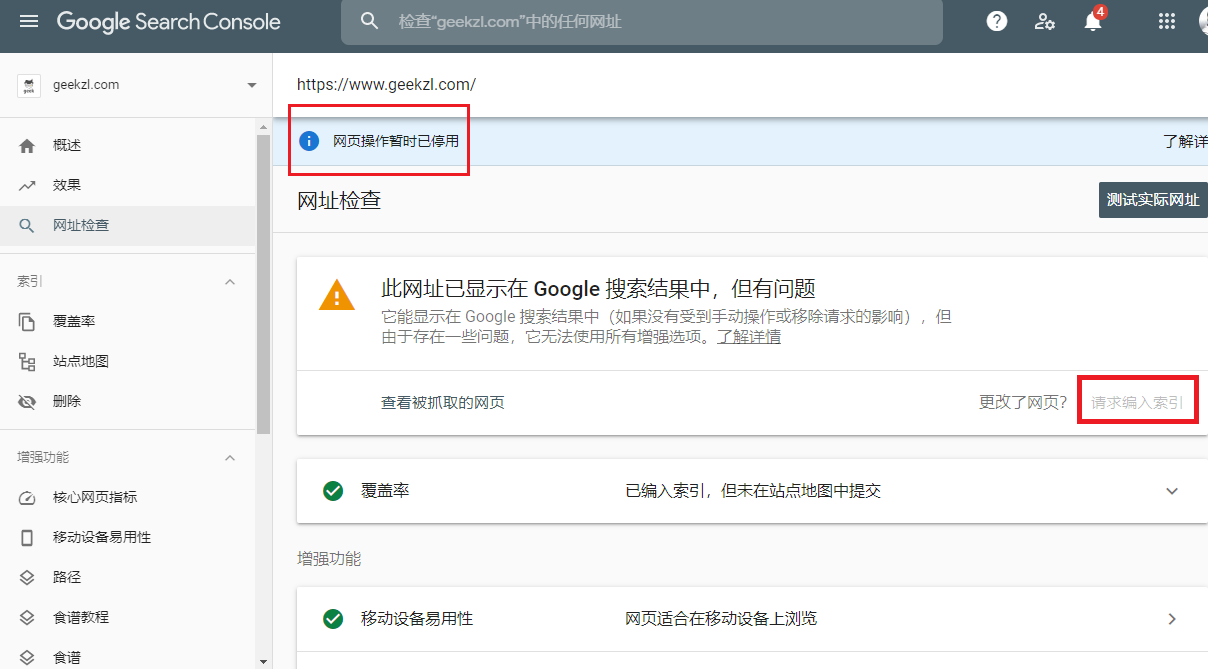Click the 测试实际网址 button
1208x669 pixels.
pos(1153,200)
